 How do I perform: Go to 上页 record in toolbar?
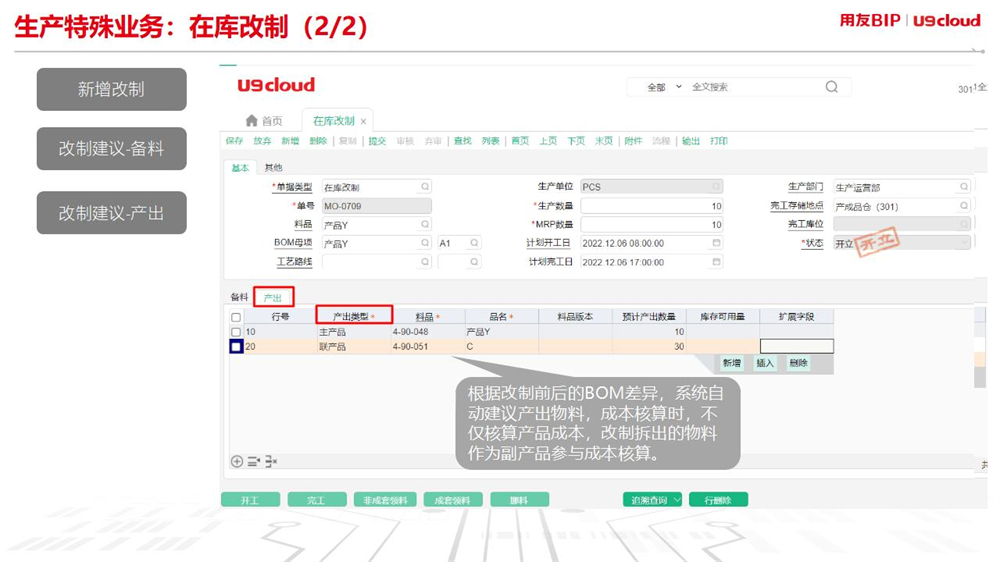pos(548,141)
